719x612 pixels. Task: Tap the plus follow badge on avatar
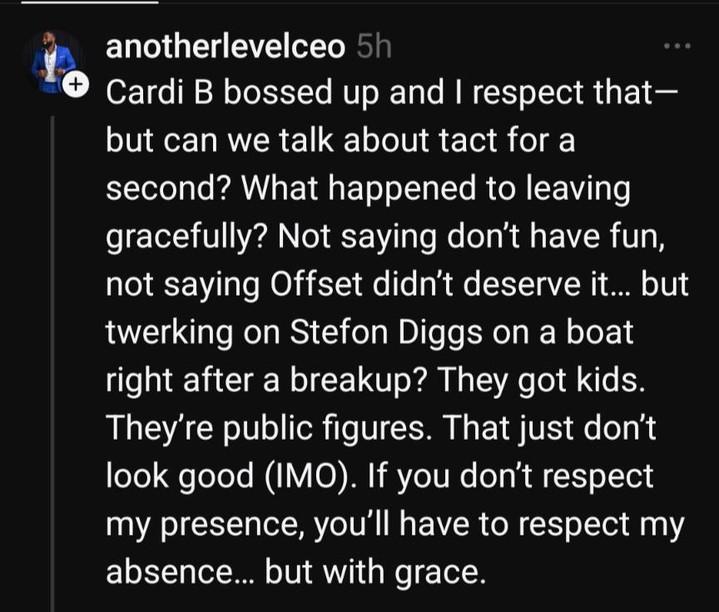coord(75,84)
